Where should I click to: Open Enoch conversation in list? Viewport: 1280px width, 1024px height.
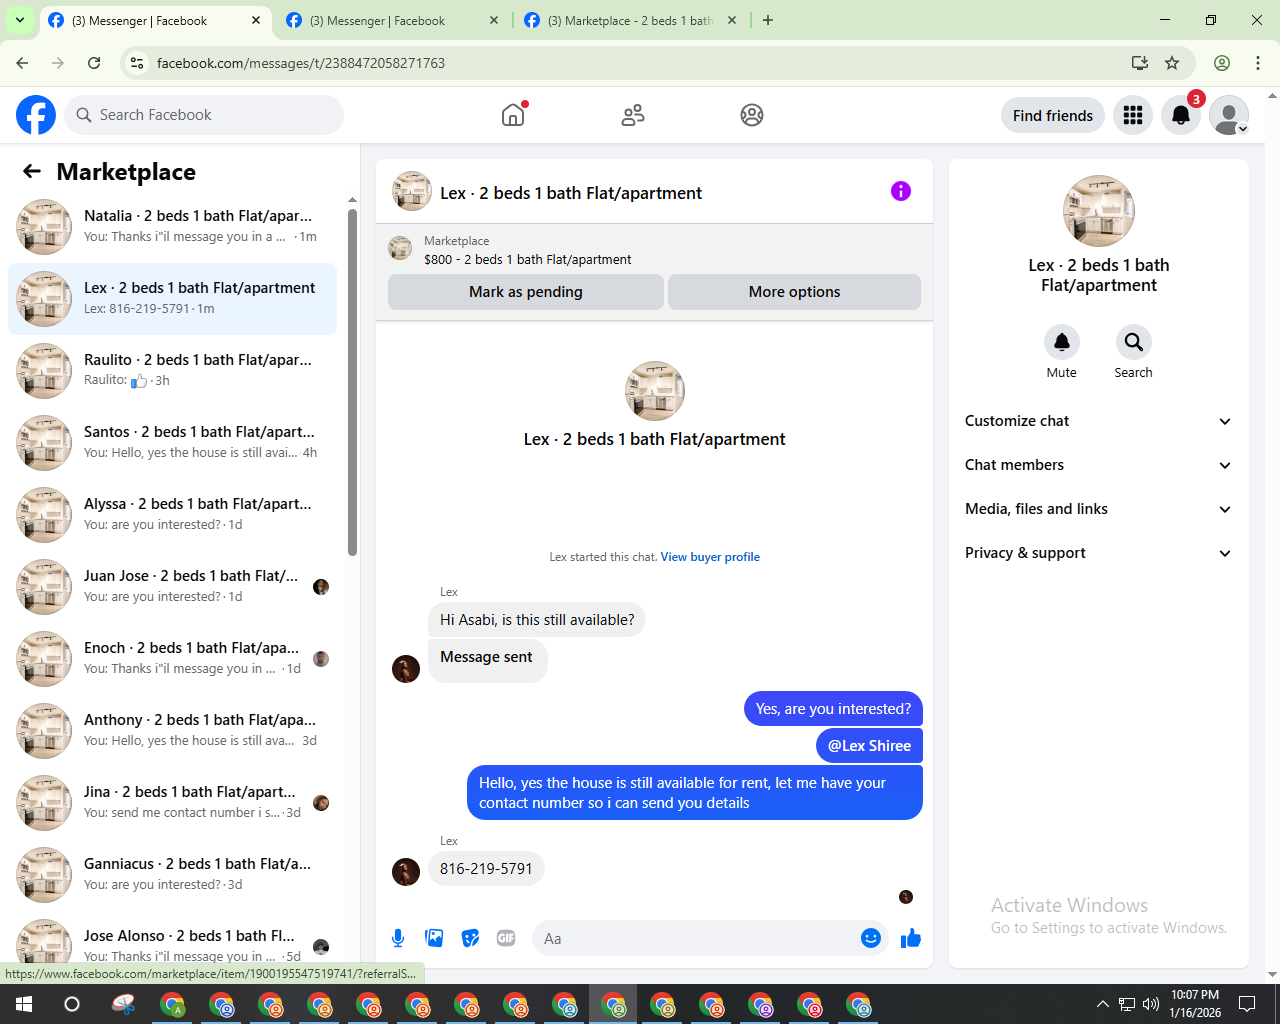172,659
